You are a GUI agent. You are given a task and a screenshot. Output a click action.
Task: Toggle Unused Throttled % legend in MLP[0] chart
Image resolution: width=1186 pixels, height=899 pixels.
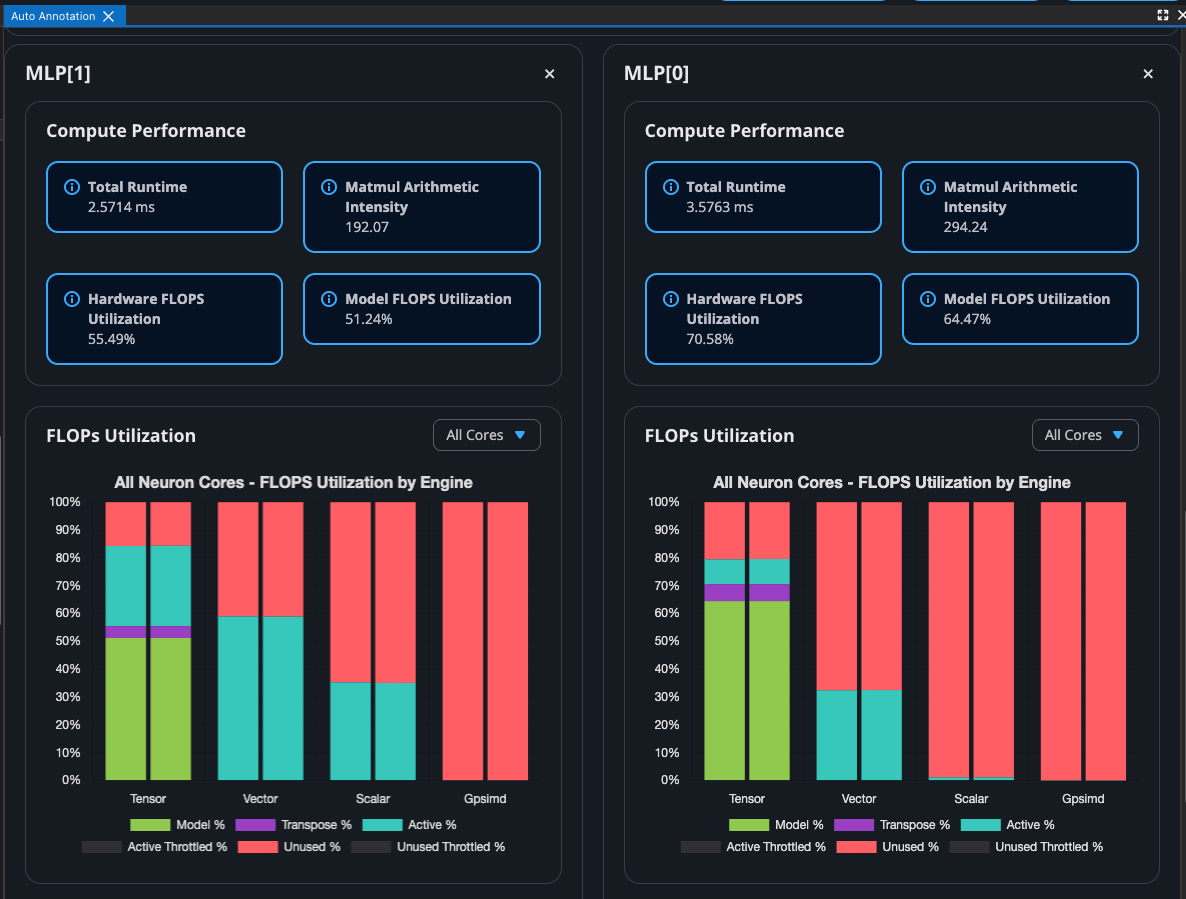(1026, 847)
